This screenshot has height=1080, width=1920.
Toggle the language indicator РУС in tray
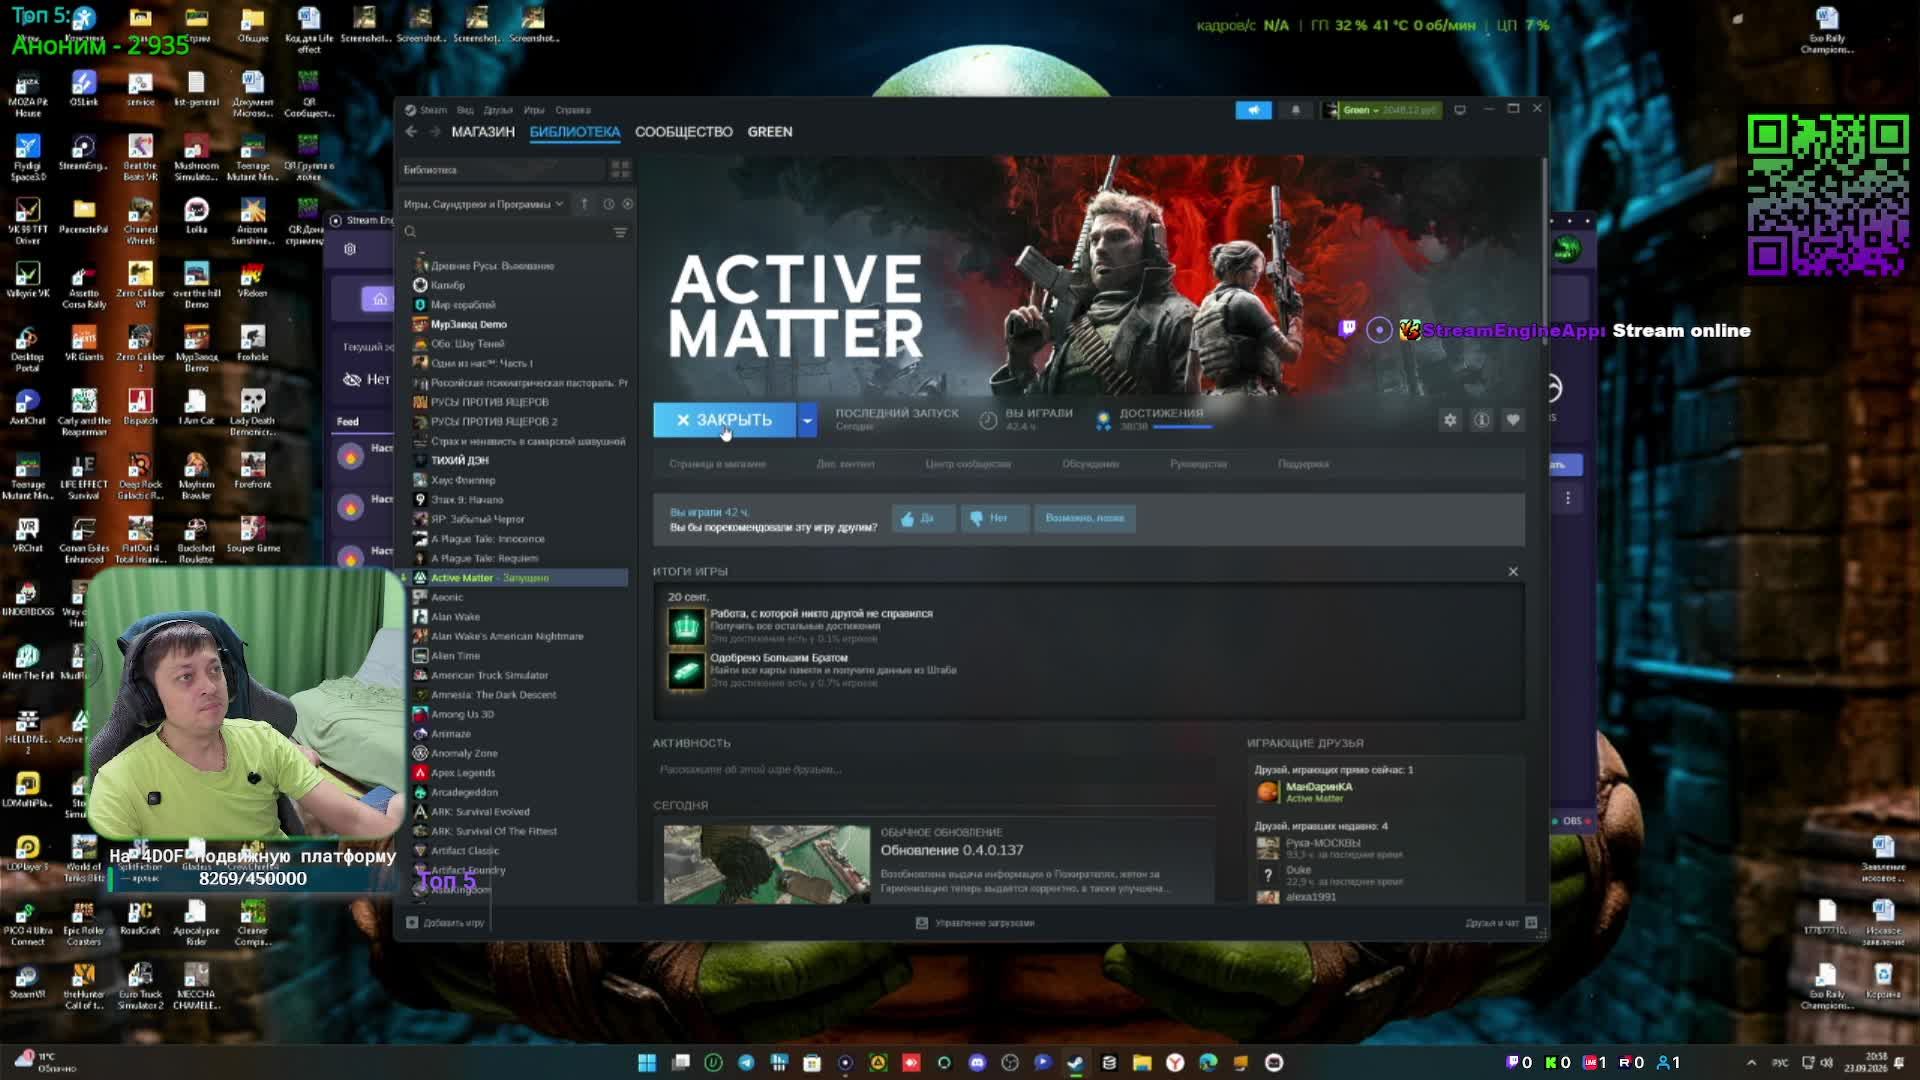[x=1780, y=1062]
